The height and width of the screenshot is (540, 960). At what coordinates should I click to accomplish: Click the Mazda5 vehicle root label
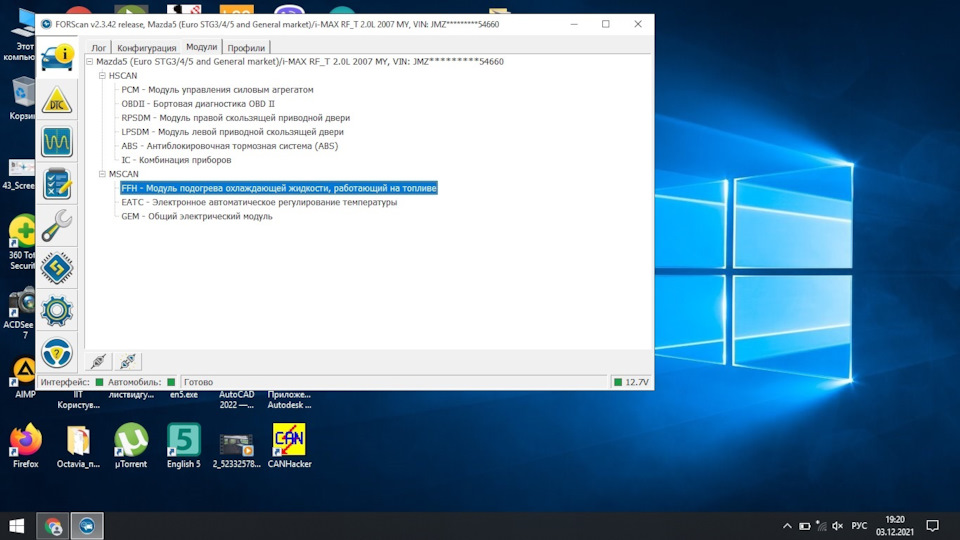300,61
